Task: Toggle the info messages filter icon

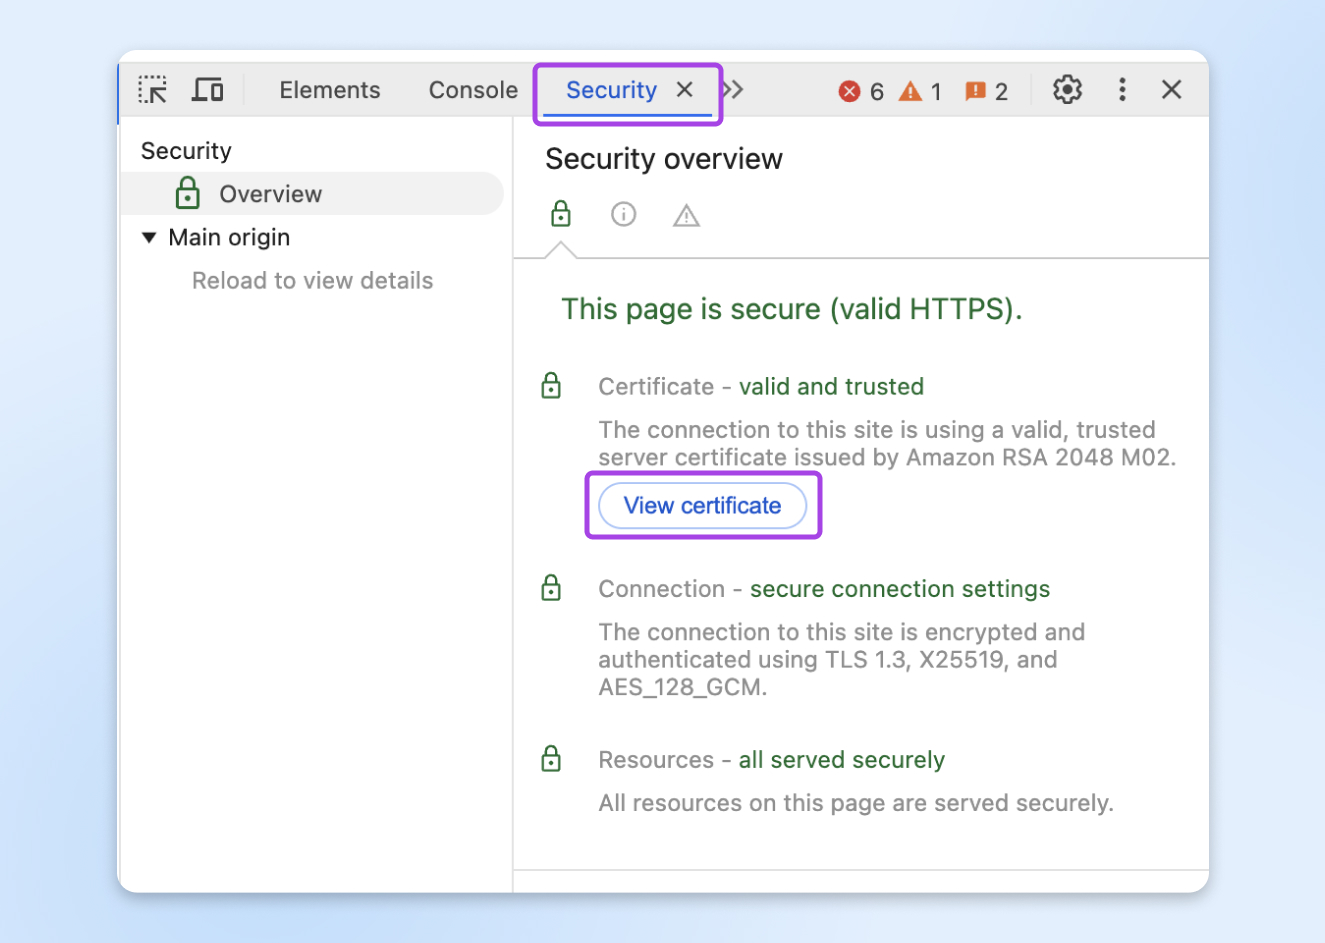Action: [x=623, y=213]
